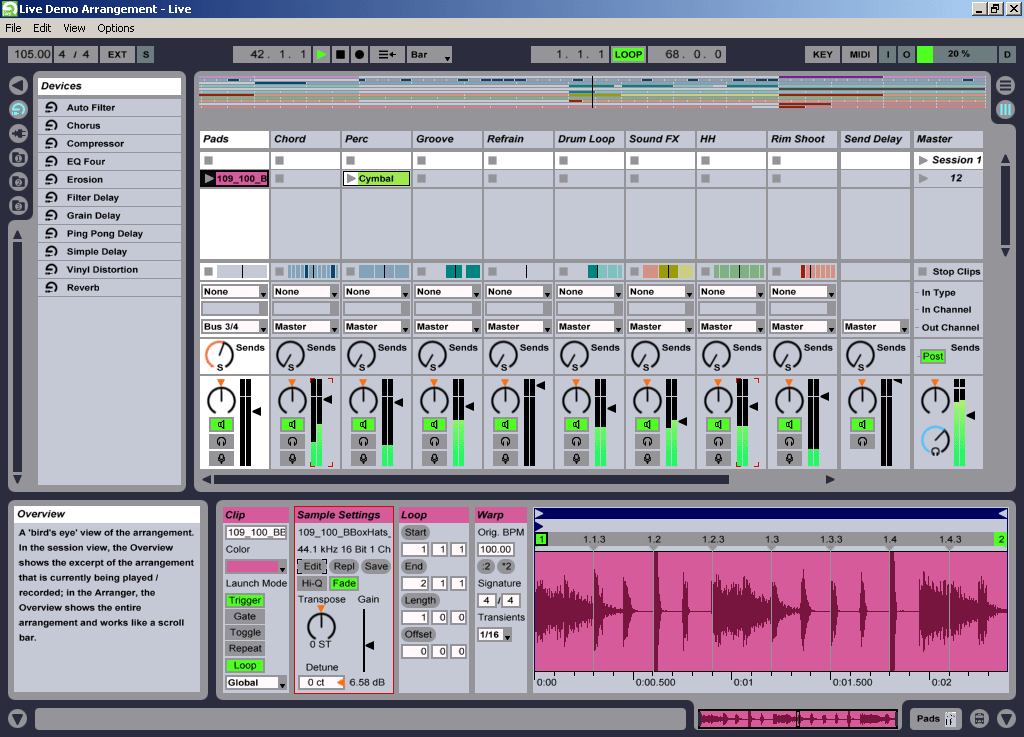Launch the Session 1 scene
Image resolution: width=1024 pixels, height=737 pixels.
[923, 160]
